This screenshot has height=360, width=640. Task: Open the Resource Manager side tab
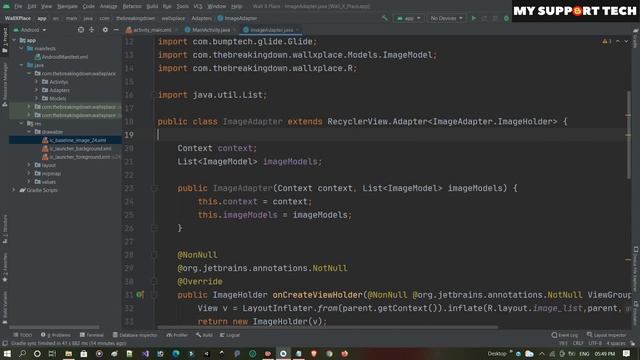[5, 84]
